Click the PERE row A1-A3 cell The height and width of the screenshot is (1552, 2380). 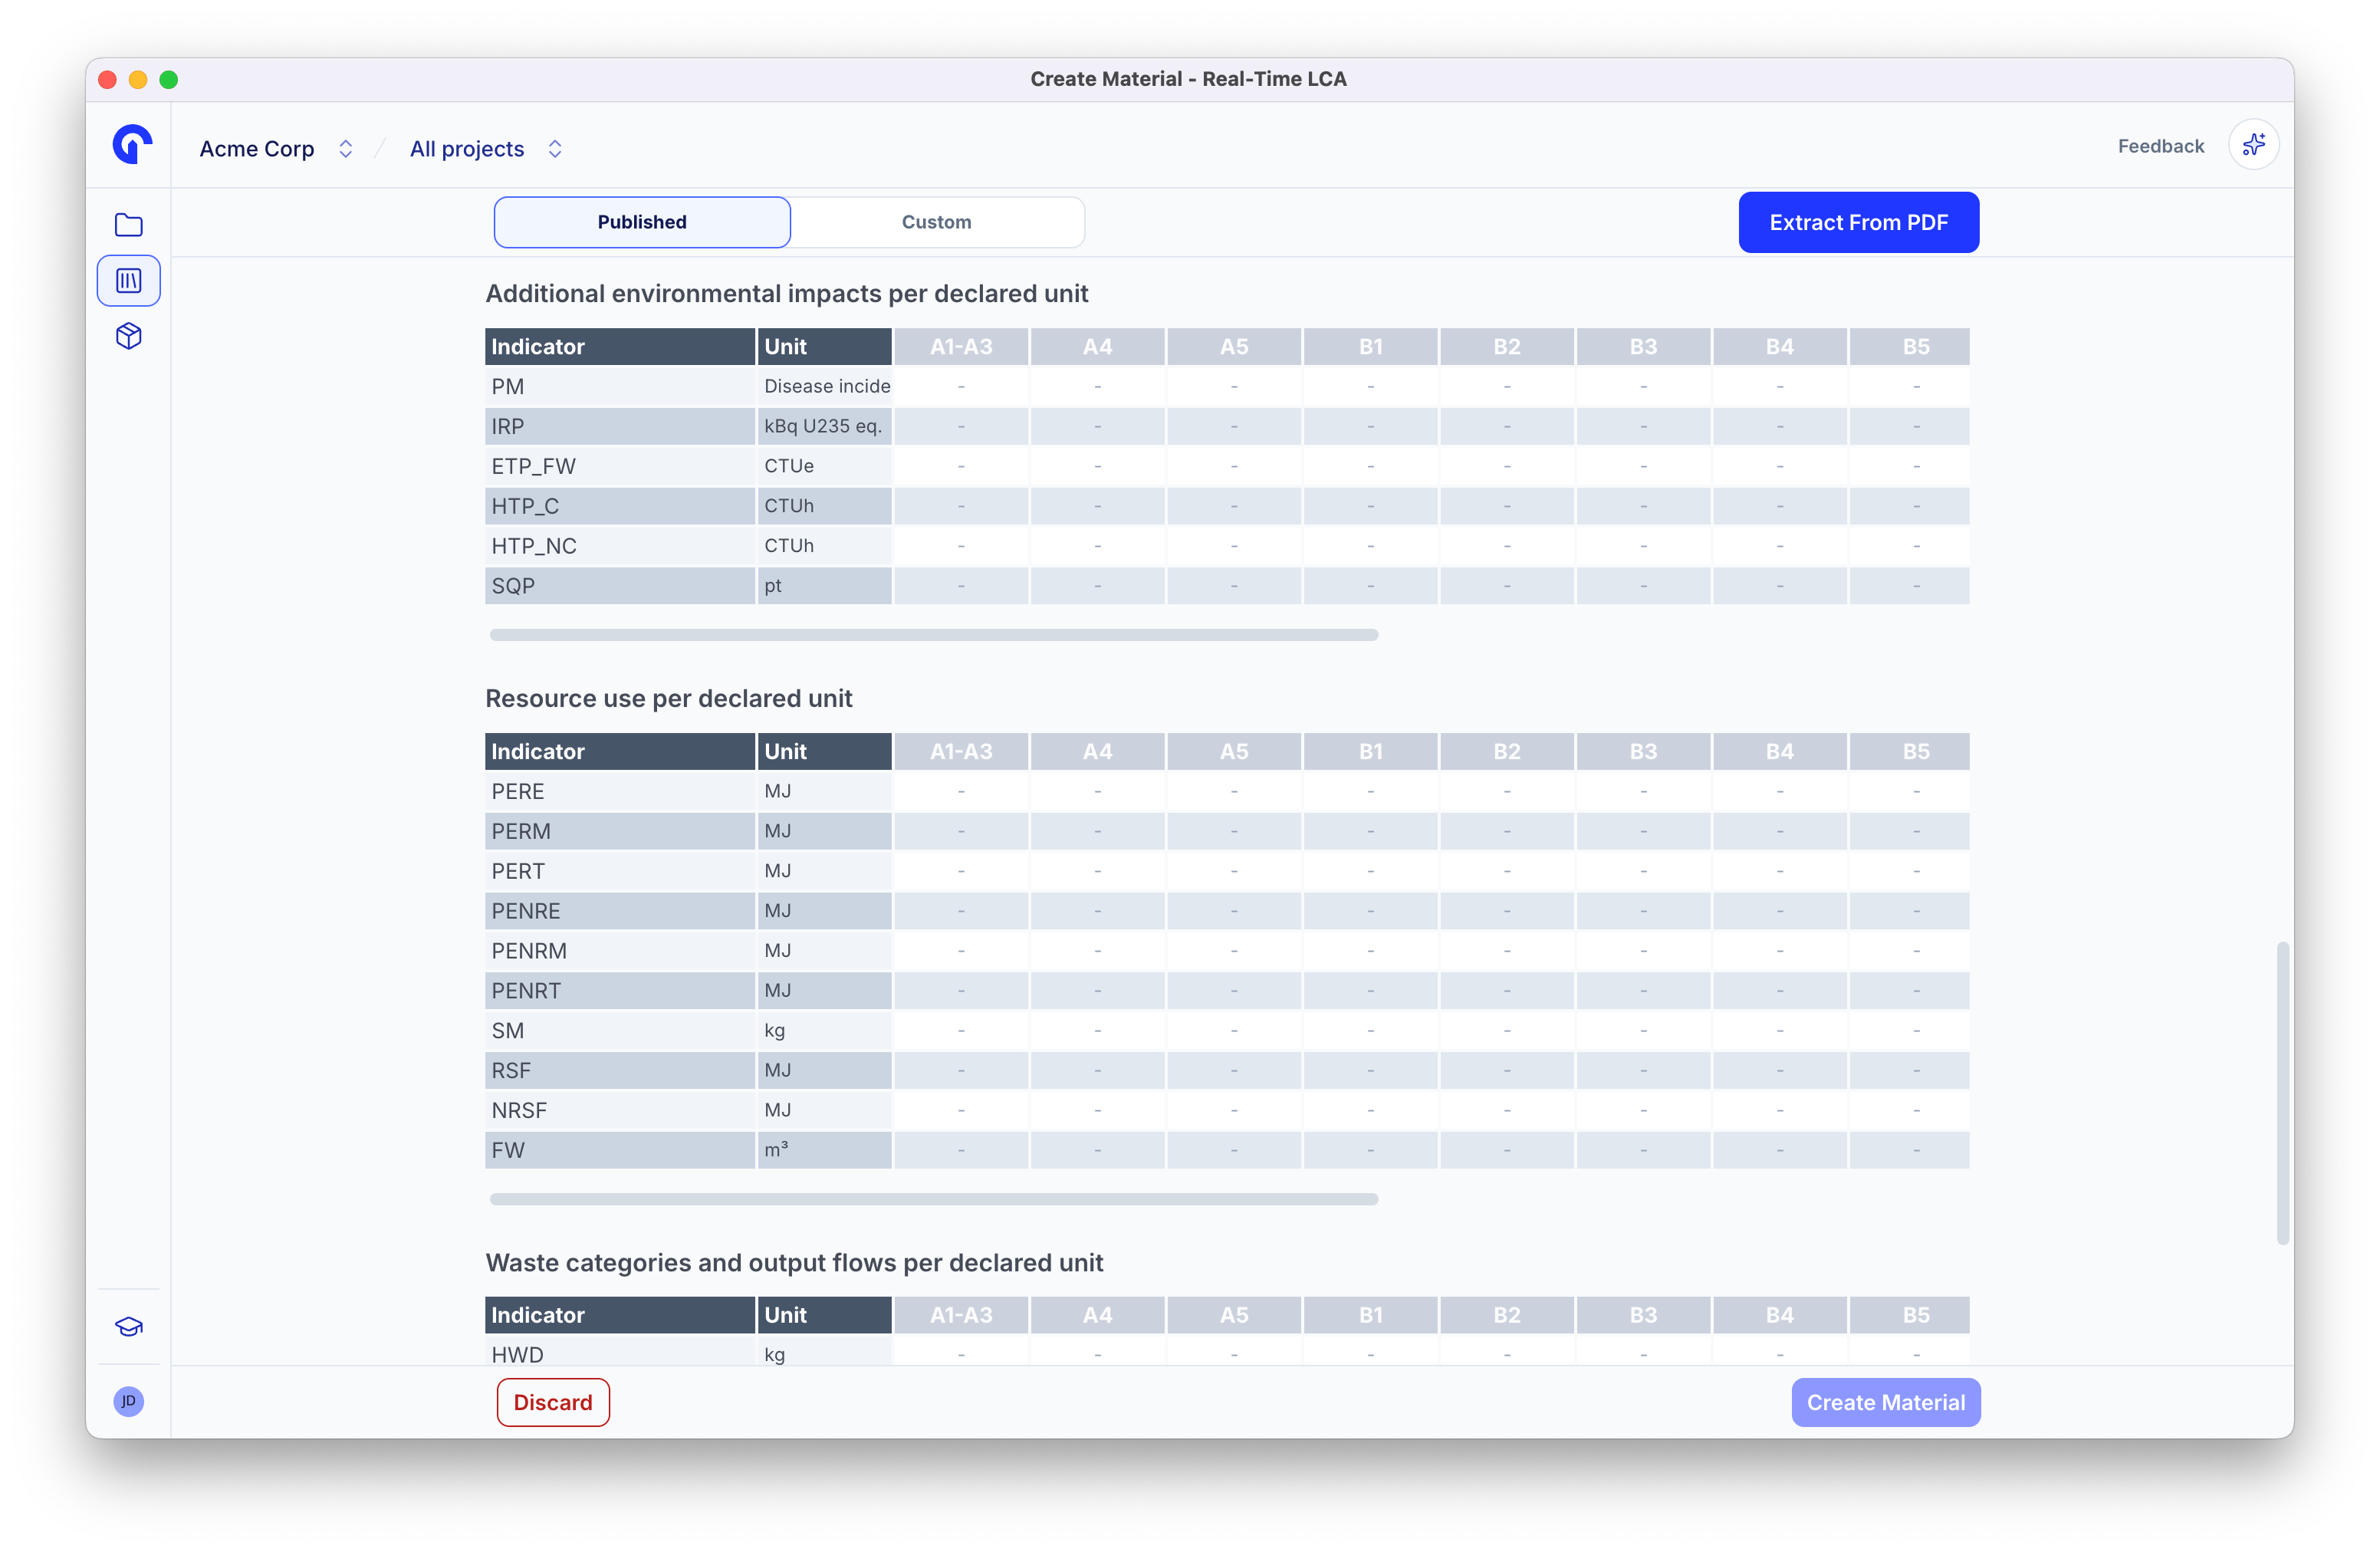tap(961, 791)
